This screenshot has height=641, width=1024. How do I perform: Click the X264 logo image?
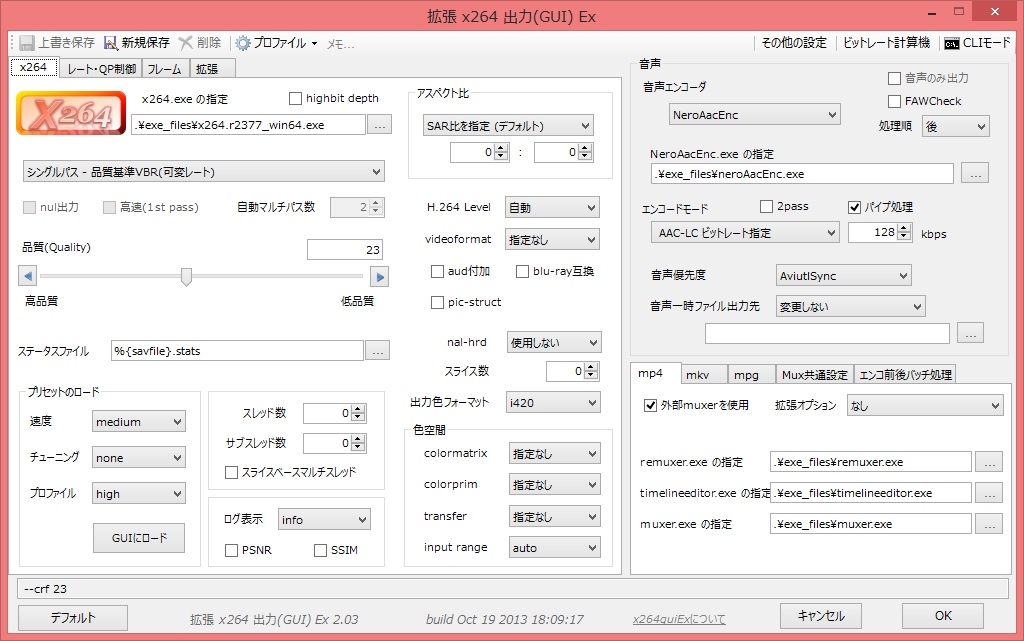[71, 113]
